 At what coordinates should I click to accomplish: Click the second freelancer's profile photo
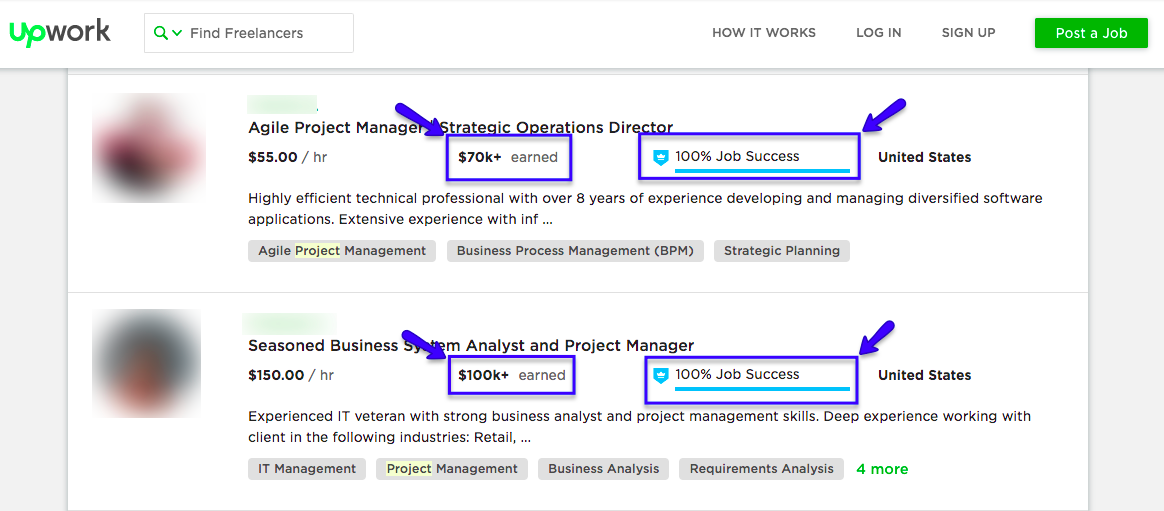point(147,363)
